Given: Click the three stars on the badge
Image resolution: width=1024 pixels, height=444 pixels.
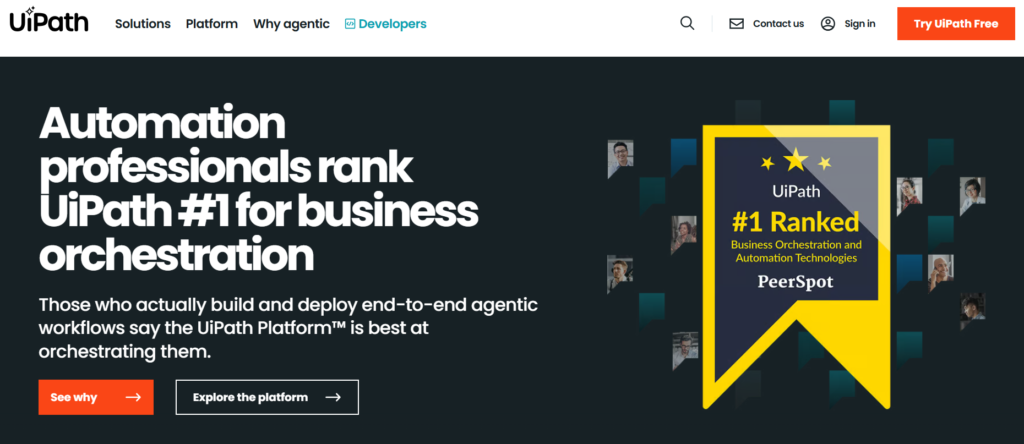Looking at the screenshot, I should 796,160.
